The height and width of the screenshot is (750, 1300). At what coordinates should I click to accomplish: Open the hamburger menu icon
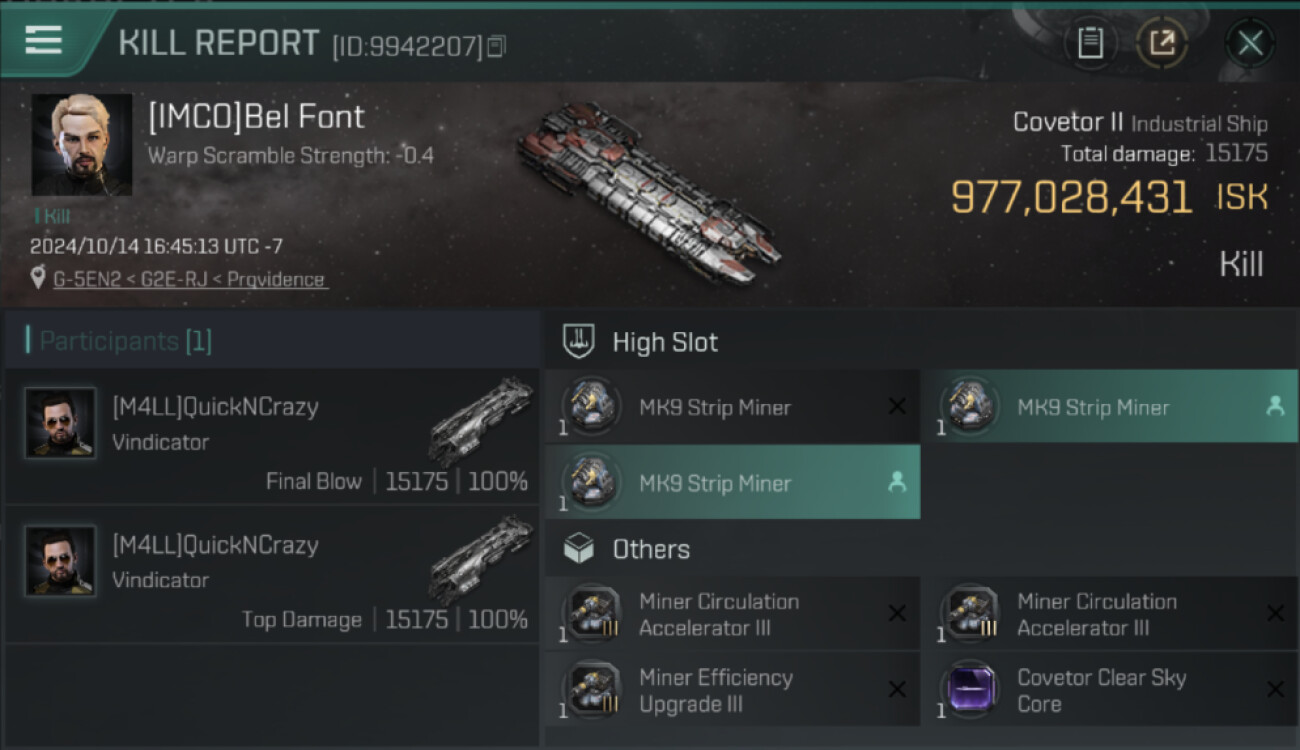click(x=43, y=40)
